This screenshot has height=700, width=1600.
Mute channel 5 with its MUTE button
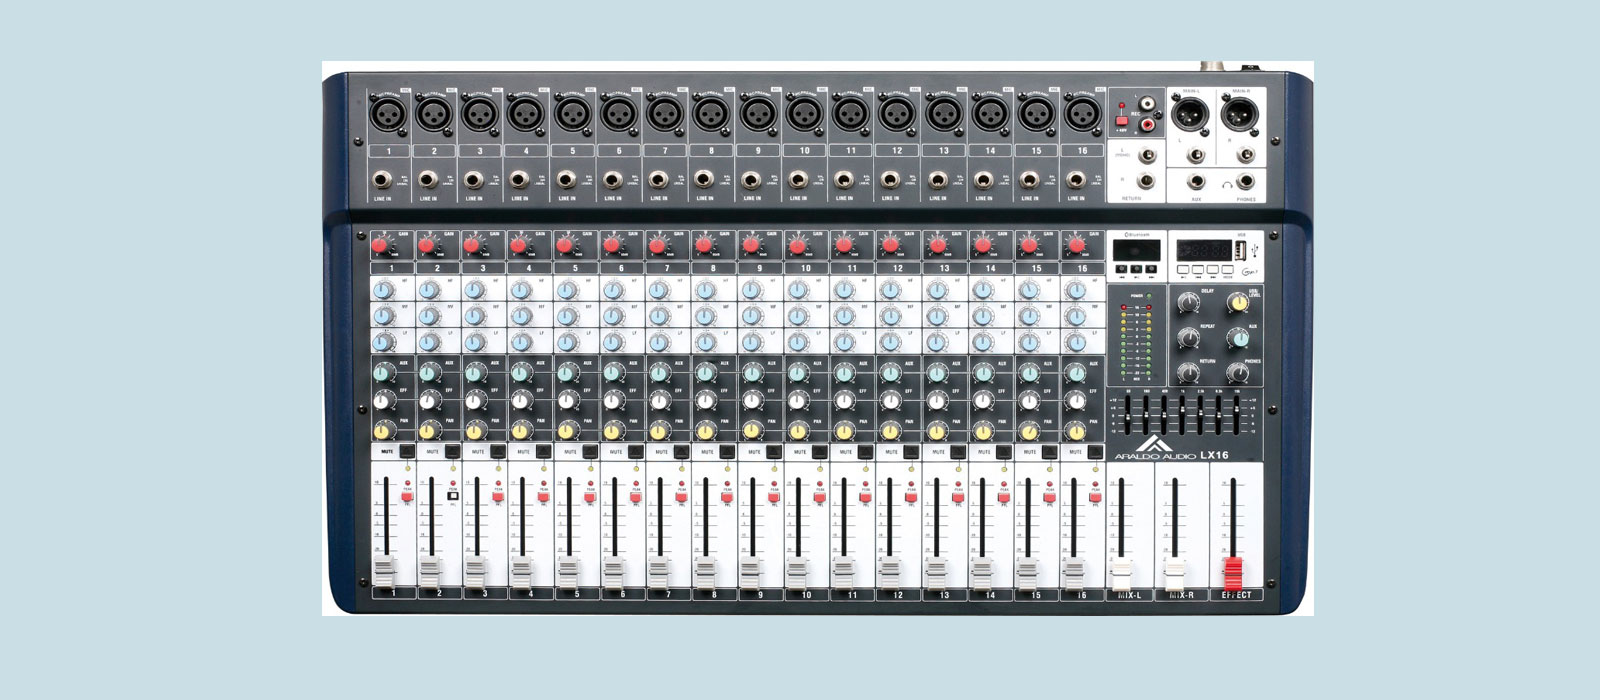tap(591, 452)
